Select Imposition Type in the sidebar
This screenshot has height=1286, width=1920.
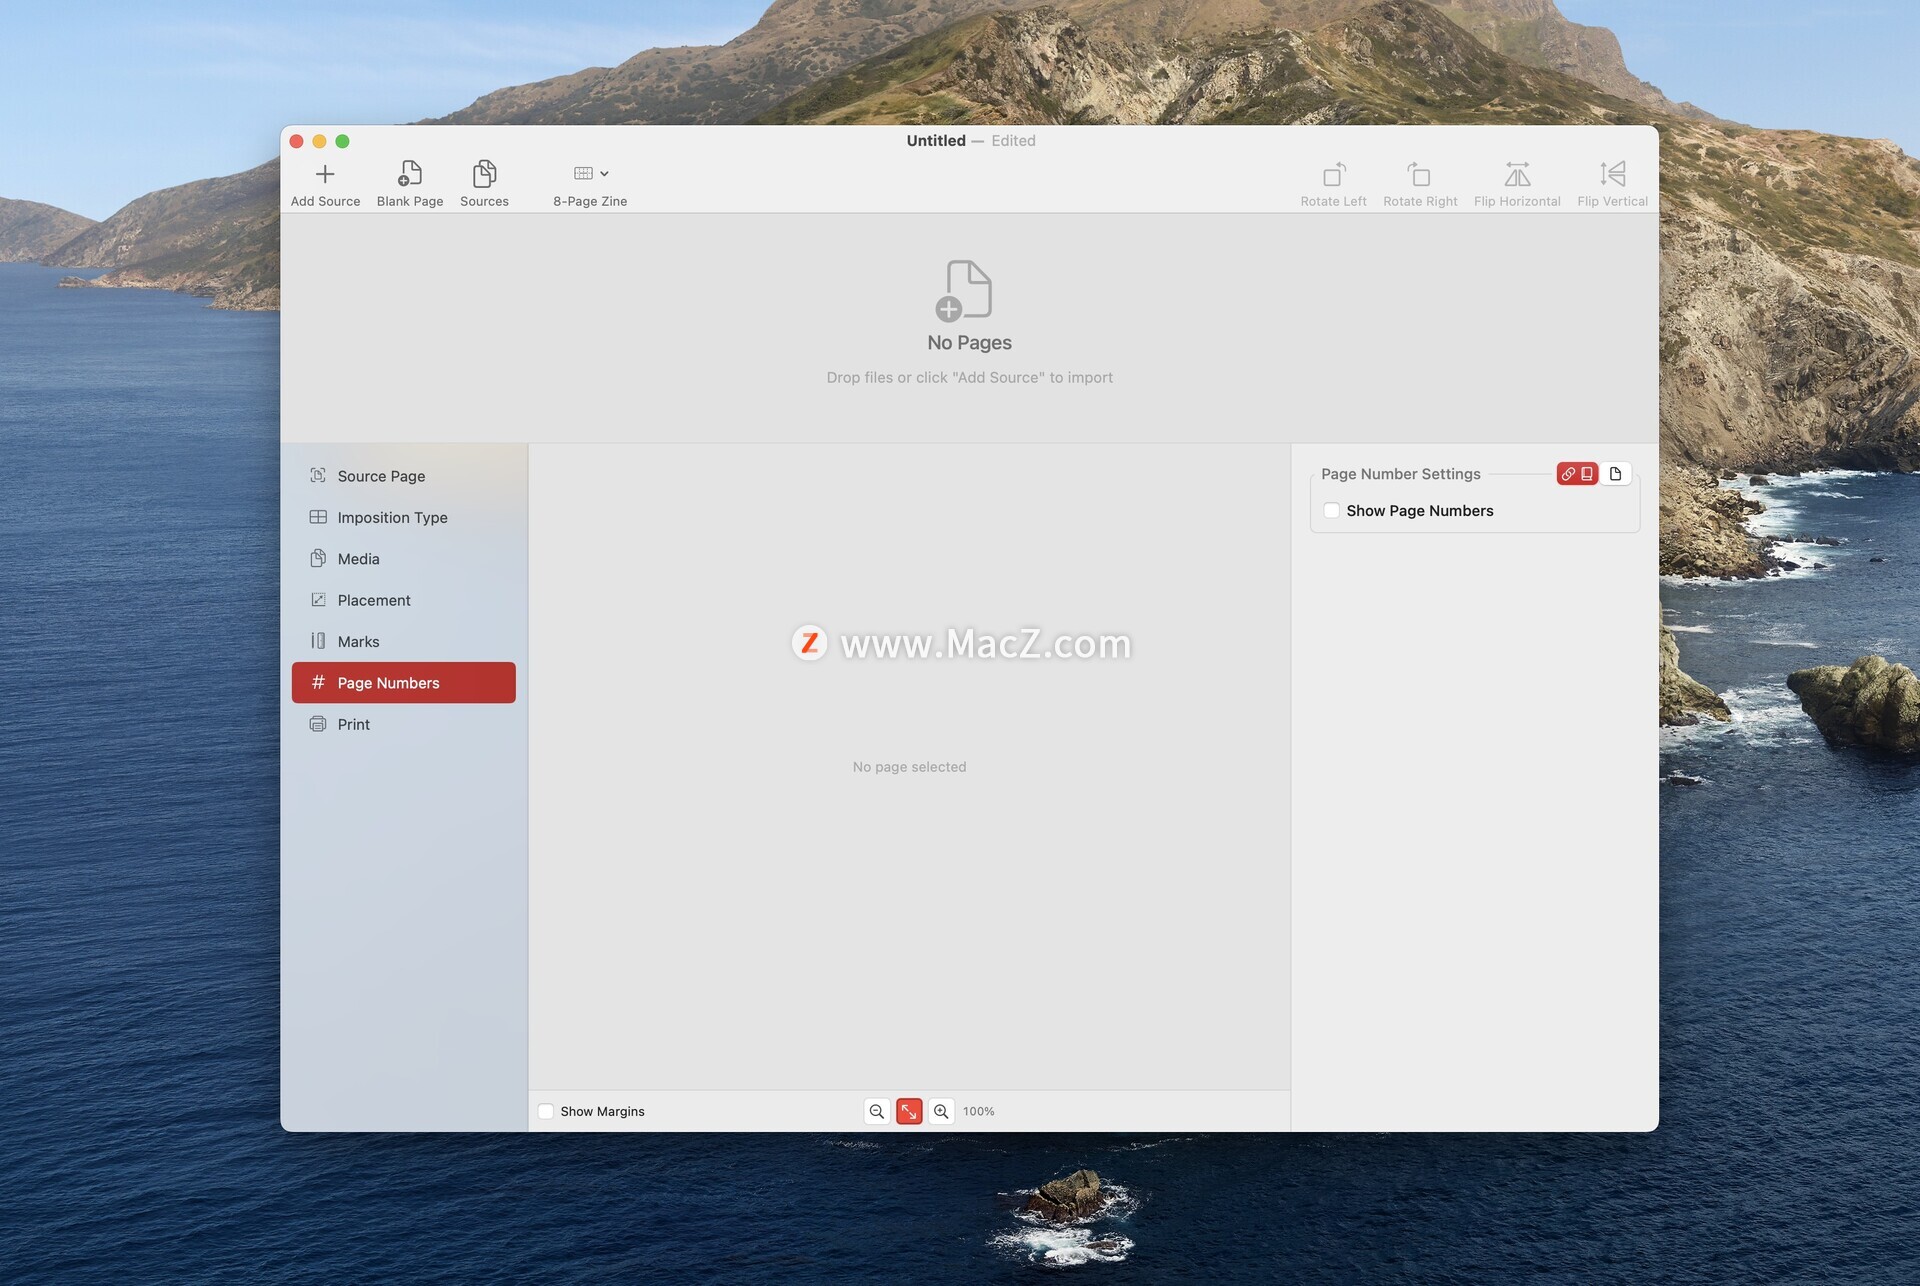(392, 517)
